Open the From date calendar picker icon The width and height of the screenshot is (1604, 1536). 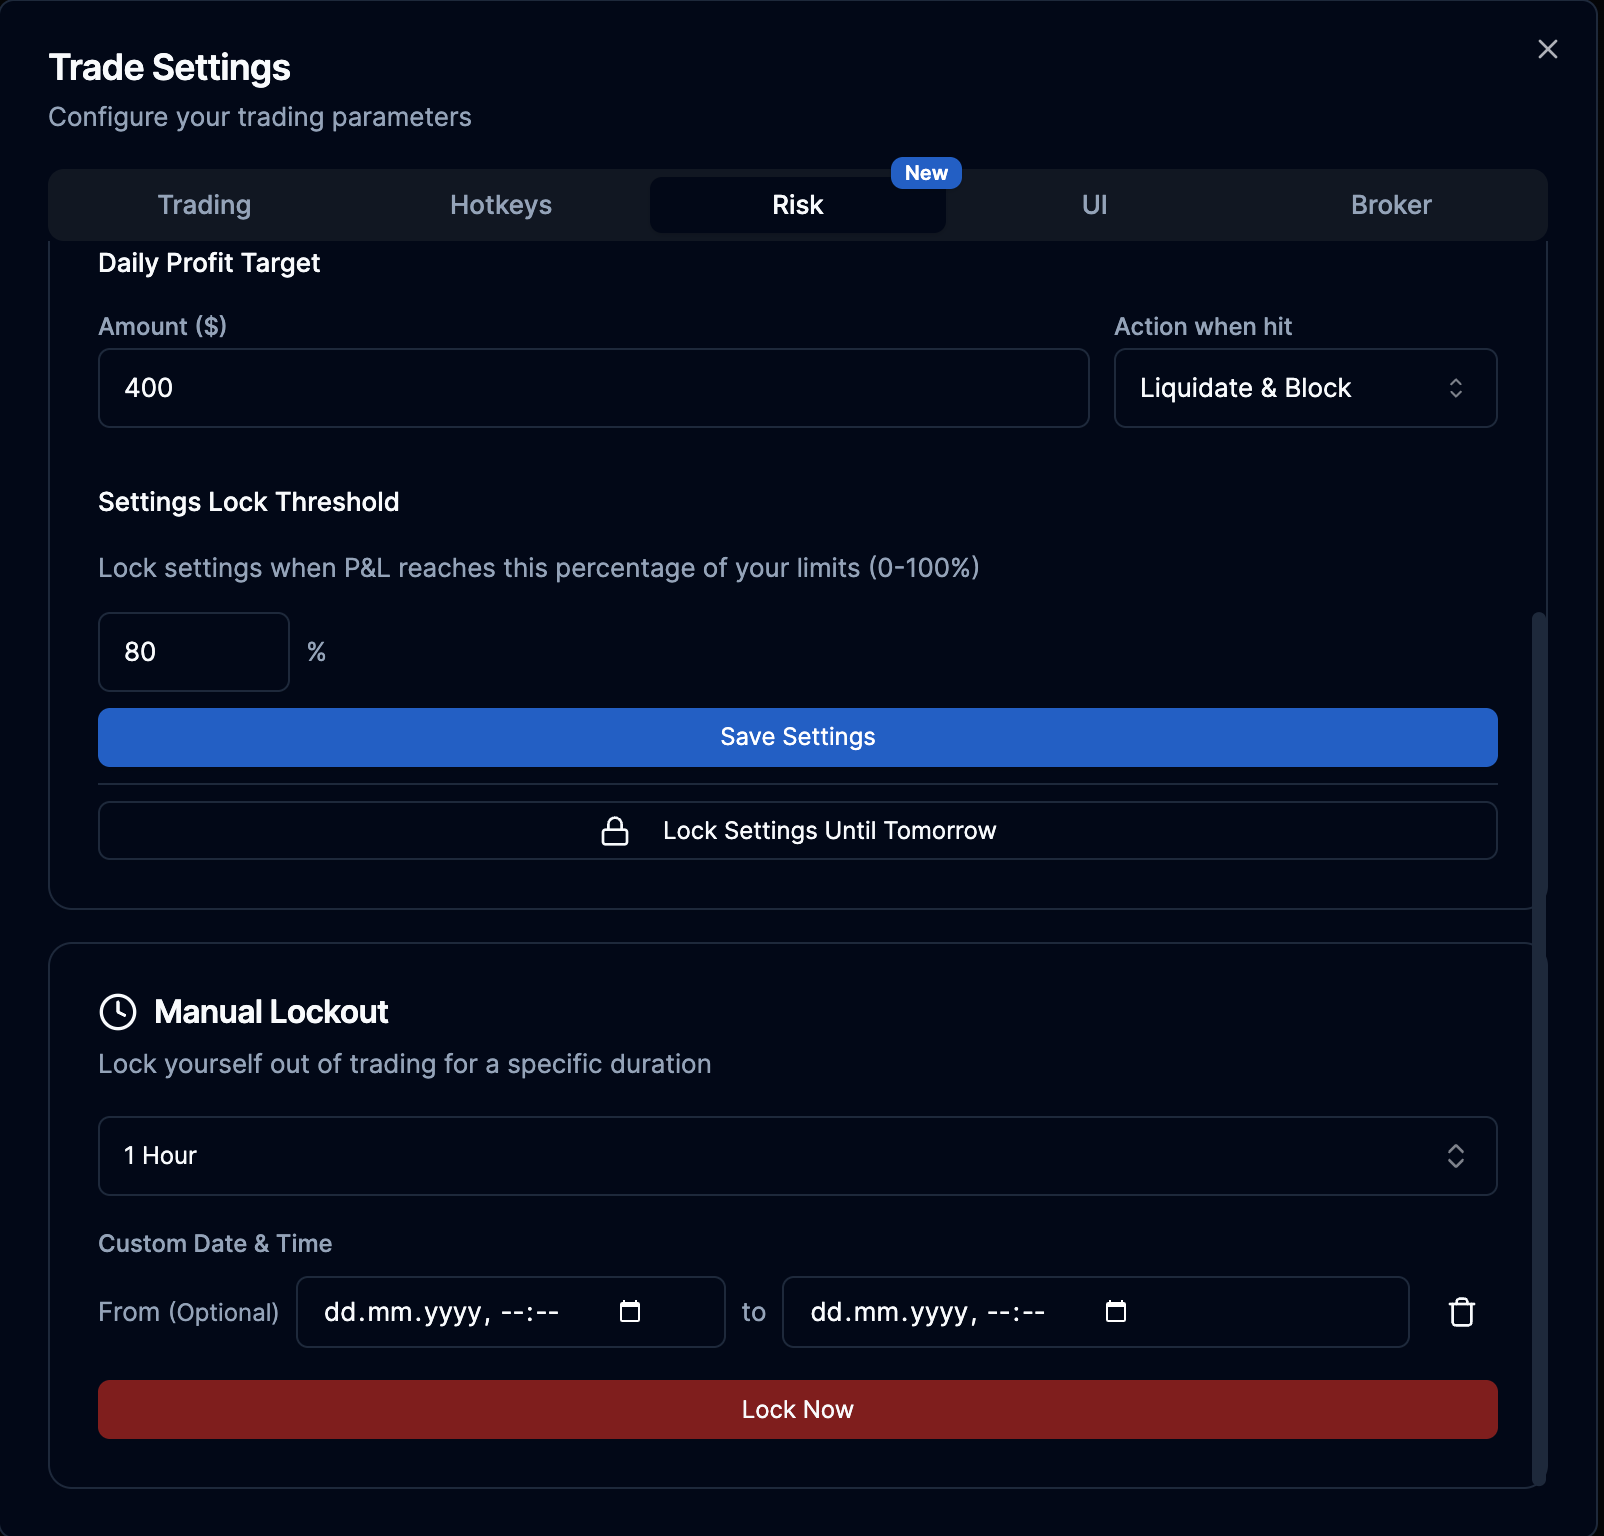pos(630,1312)
